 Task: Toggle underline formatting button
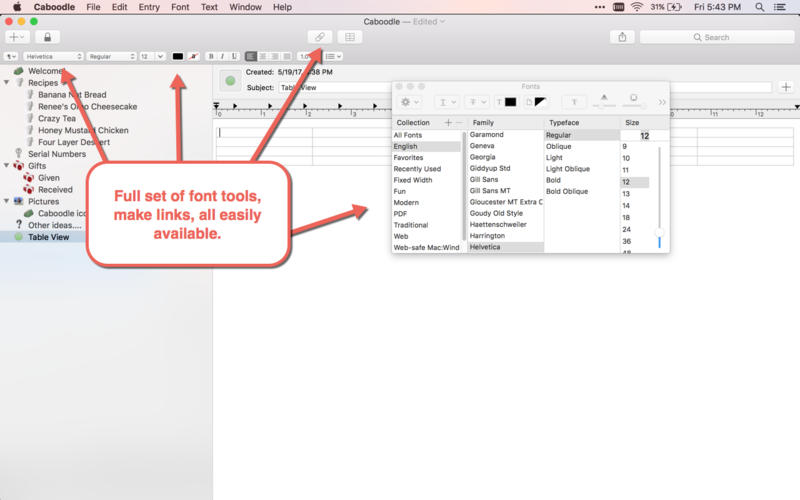[x=234, y=56]
